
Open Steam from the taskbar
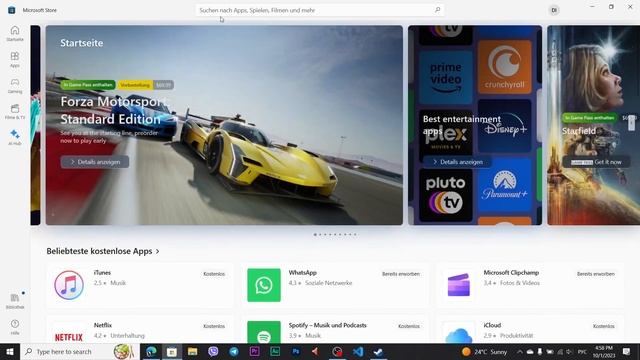(378, 351)
